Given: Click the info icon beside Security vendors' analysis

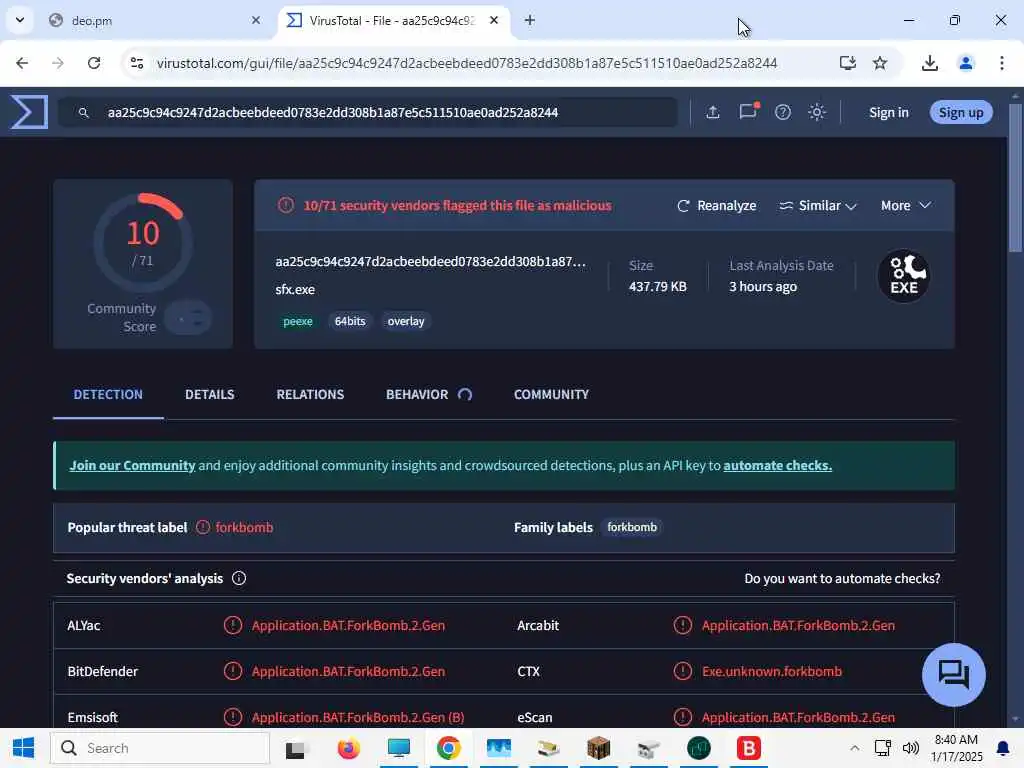Looking at the screenshot, I should (x=239, y=578).
